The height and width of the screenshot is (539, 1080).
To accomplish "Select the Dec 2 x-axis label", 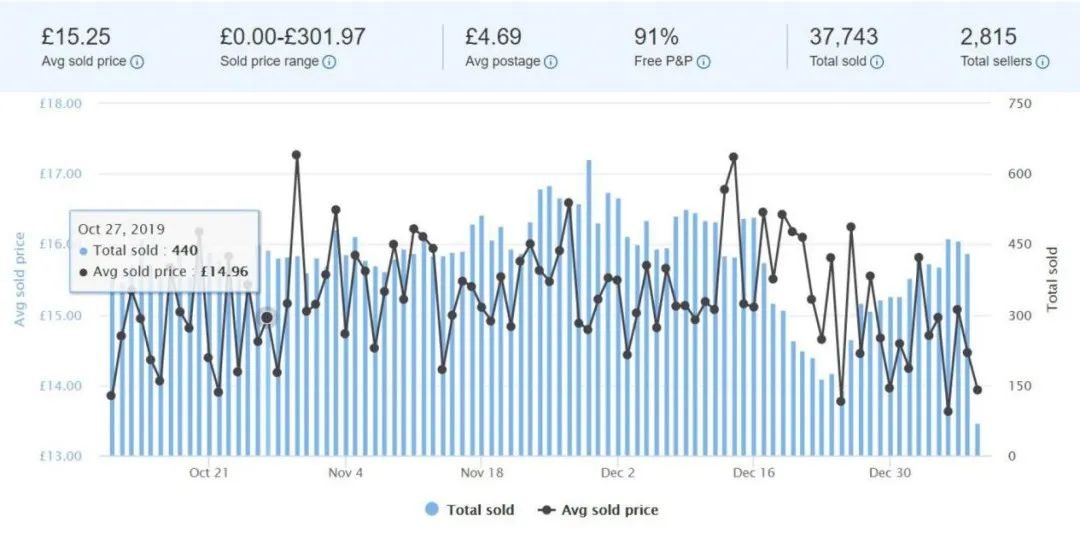I will (x=618, y=473).
